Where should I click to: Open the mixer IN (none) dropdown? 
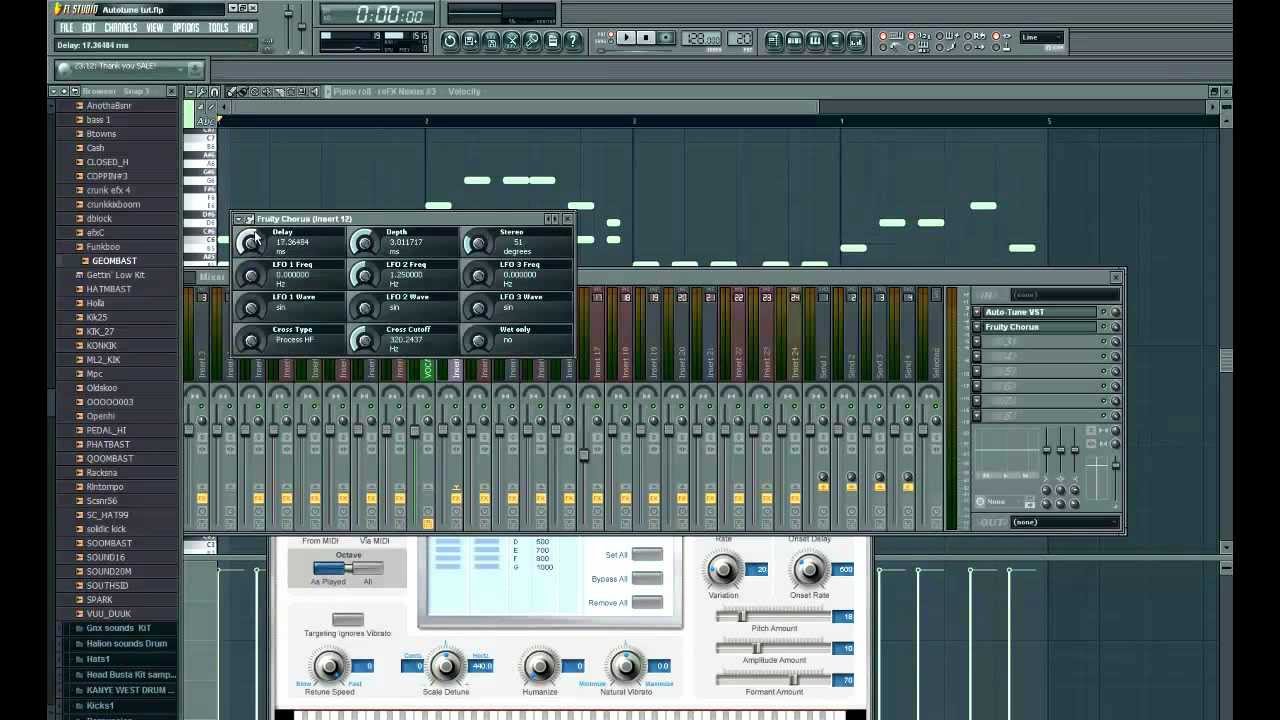coord(1064,295)
